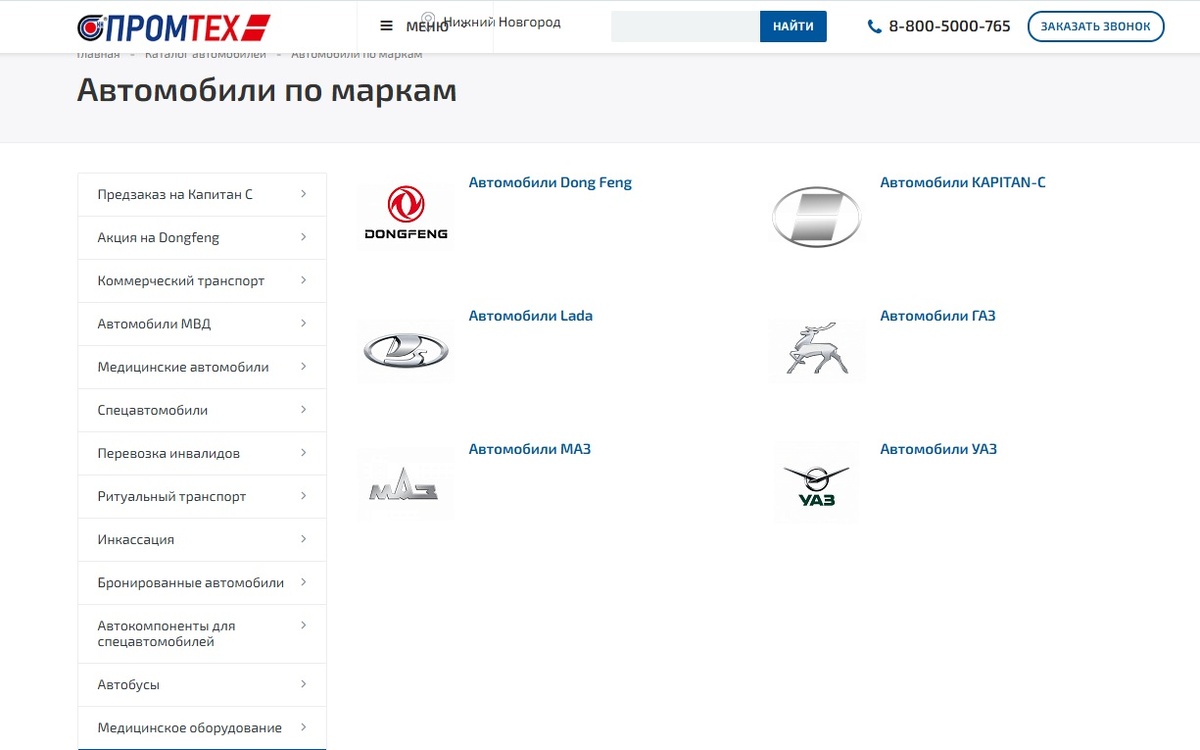Open Автомобили KAPITAN-C link
1200x750 pixels.
(x=963, y=182)
